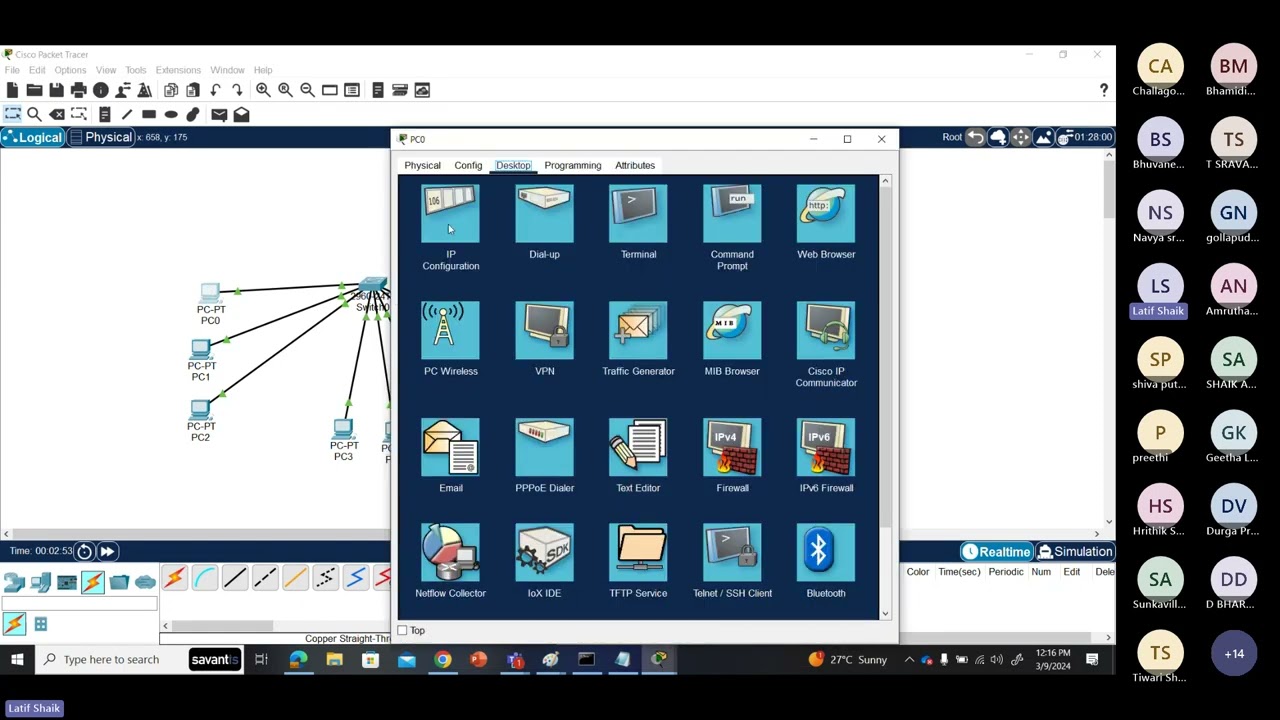Select the Console light-blue cable
The height and width of the screenshot is (720, 1280).
tap(205, 578)
